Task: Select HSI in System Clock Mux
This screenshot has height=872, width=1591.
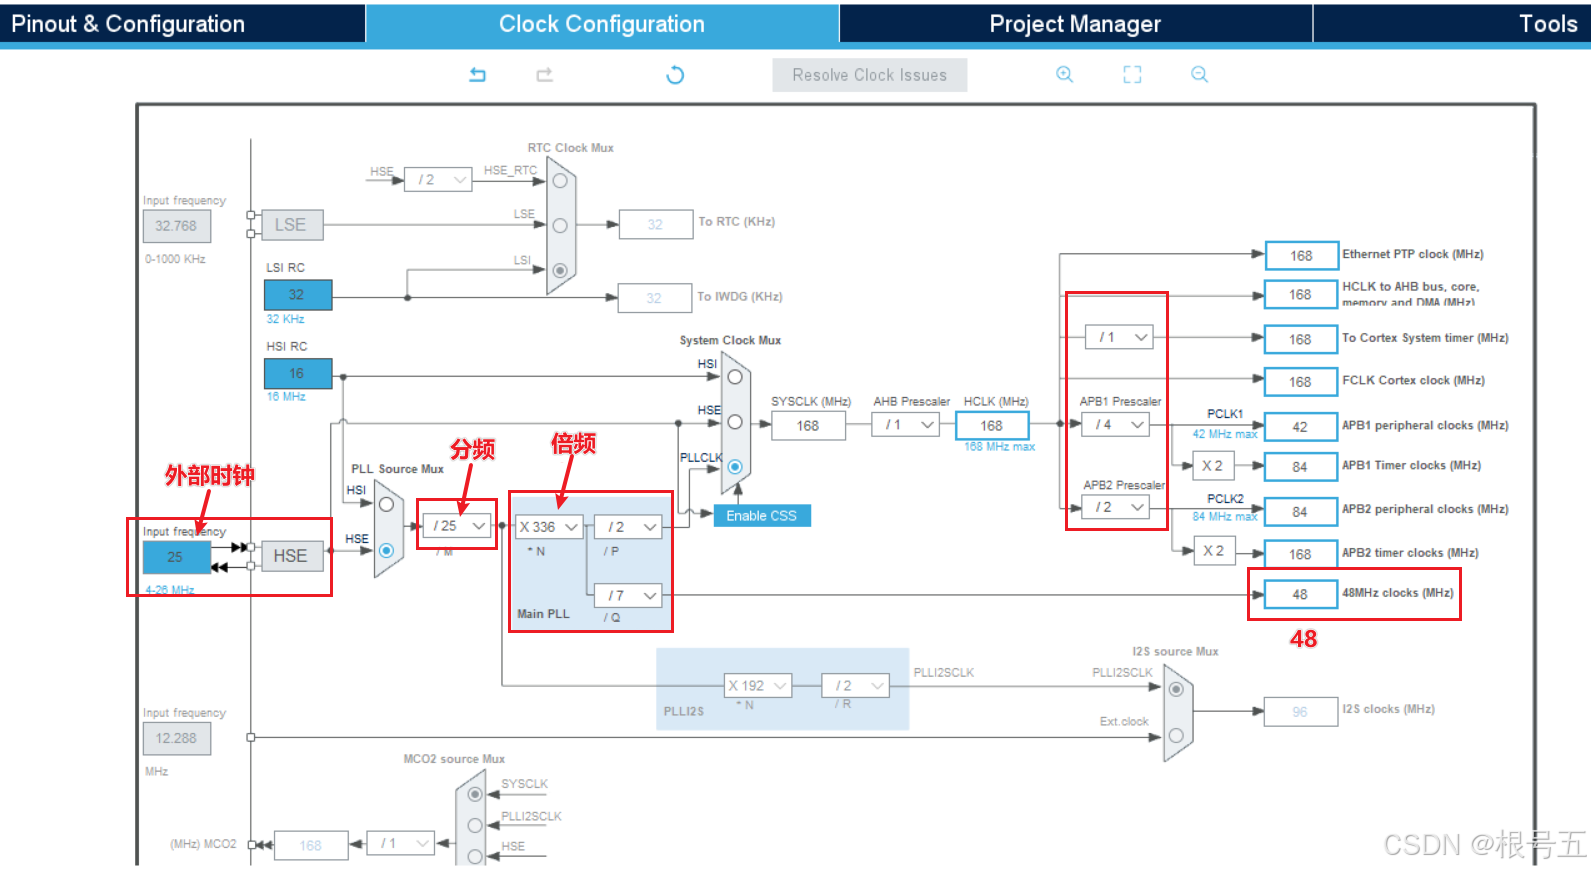Action: tap(735, 377)
